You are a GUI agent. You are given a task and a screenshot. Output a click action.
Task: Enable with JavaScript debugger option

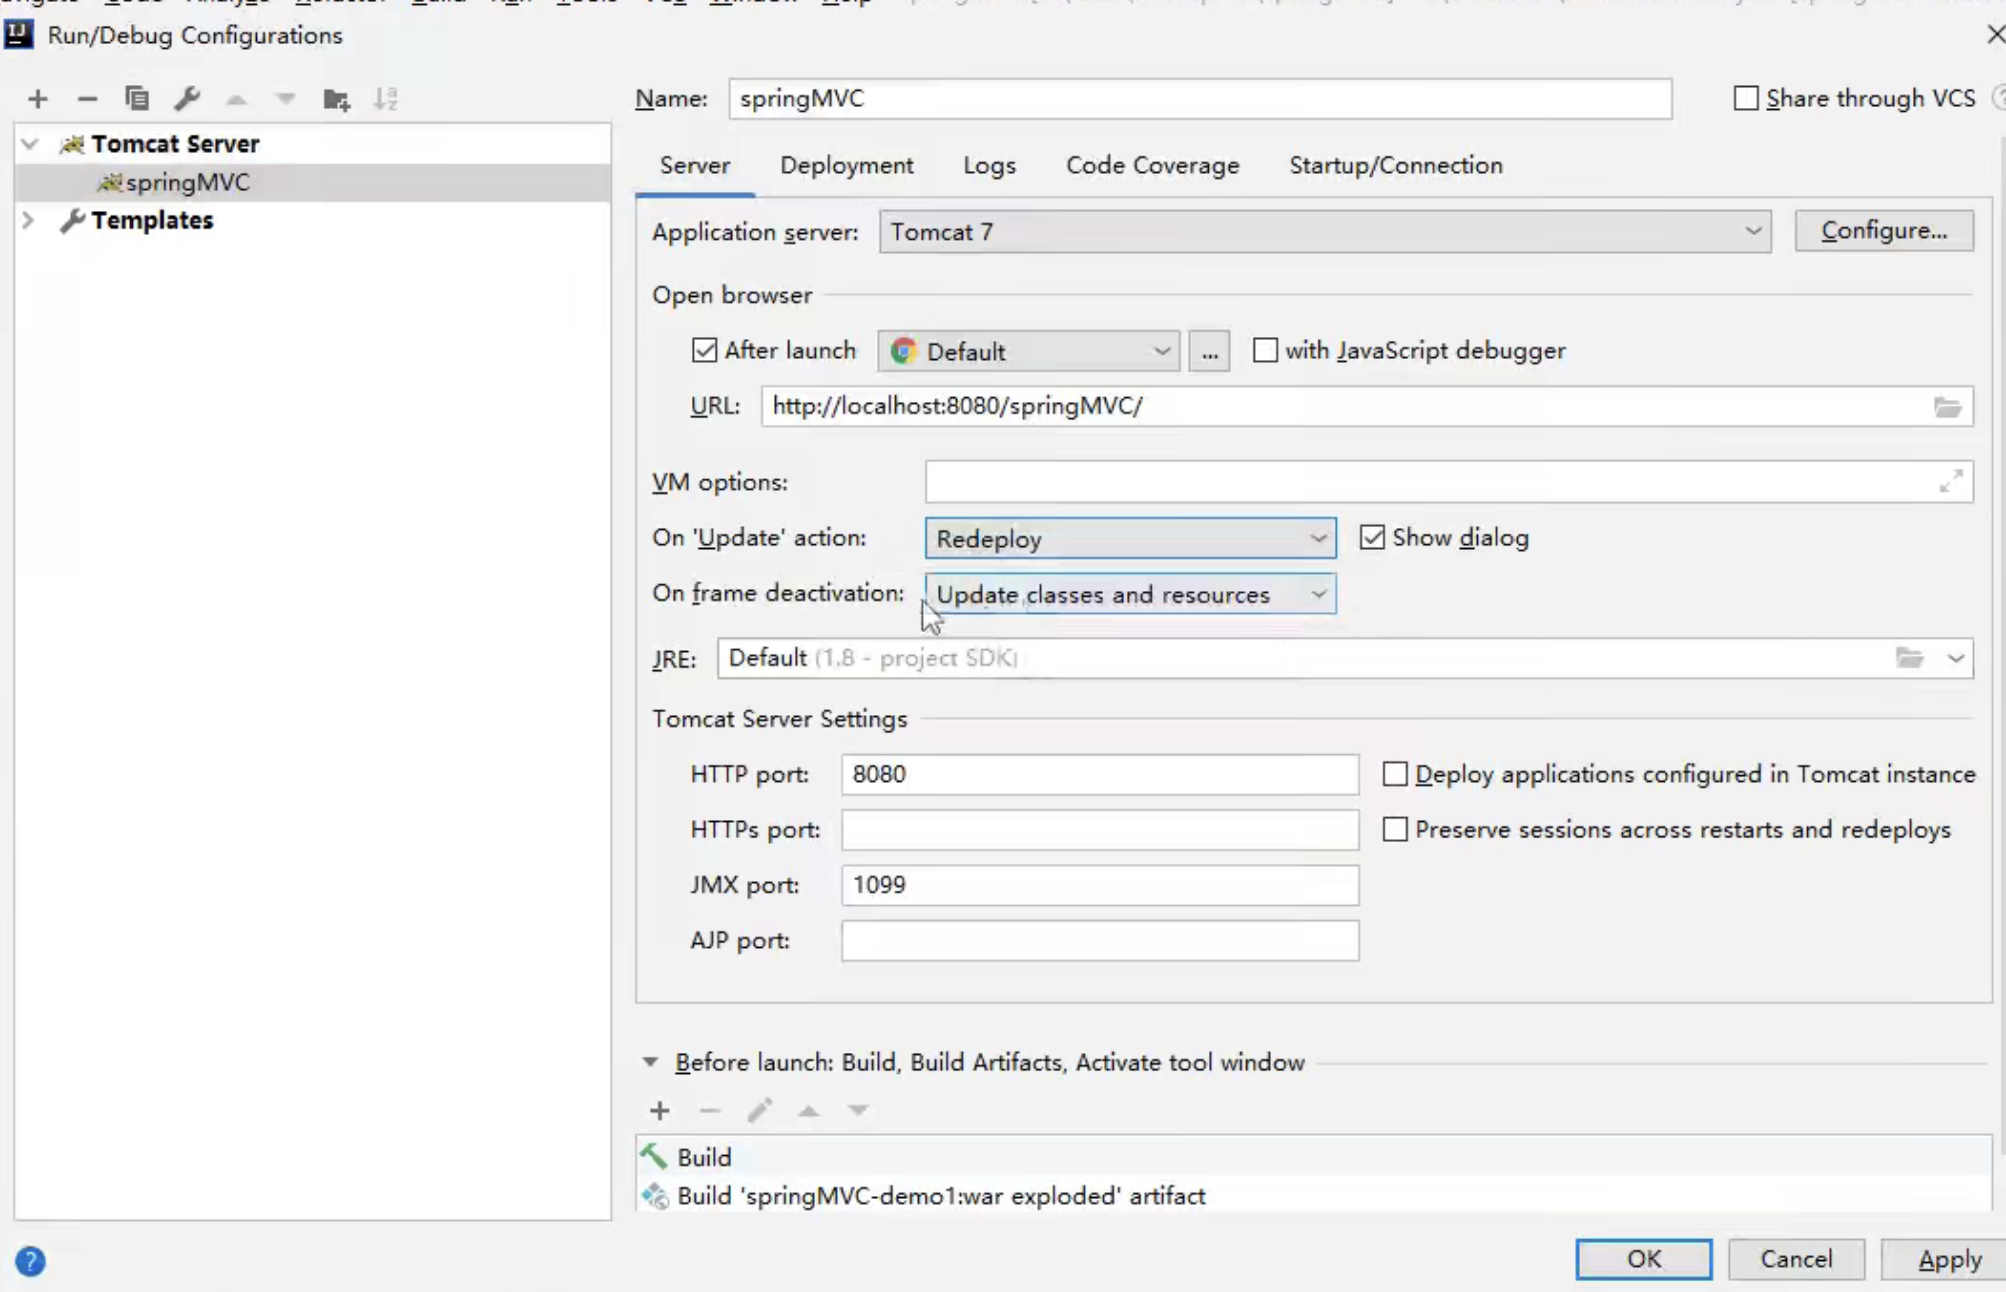point(1265,351)
